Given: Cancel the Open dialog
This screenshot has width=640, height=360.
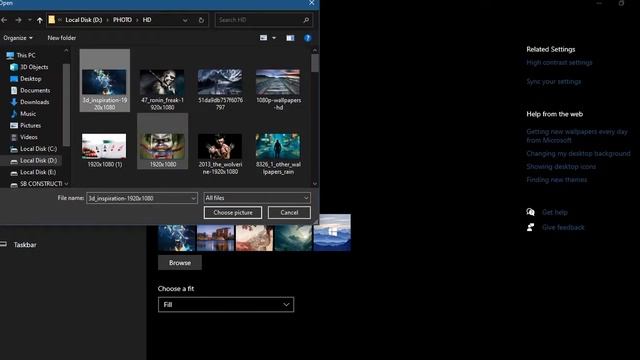Looking at the screenshot, I should click(x=289, y=213).
